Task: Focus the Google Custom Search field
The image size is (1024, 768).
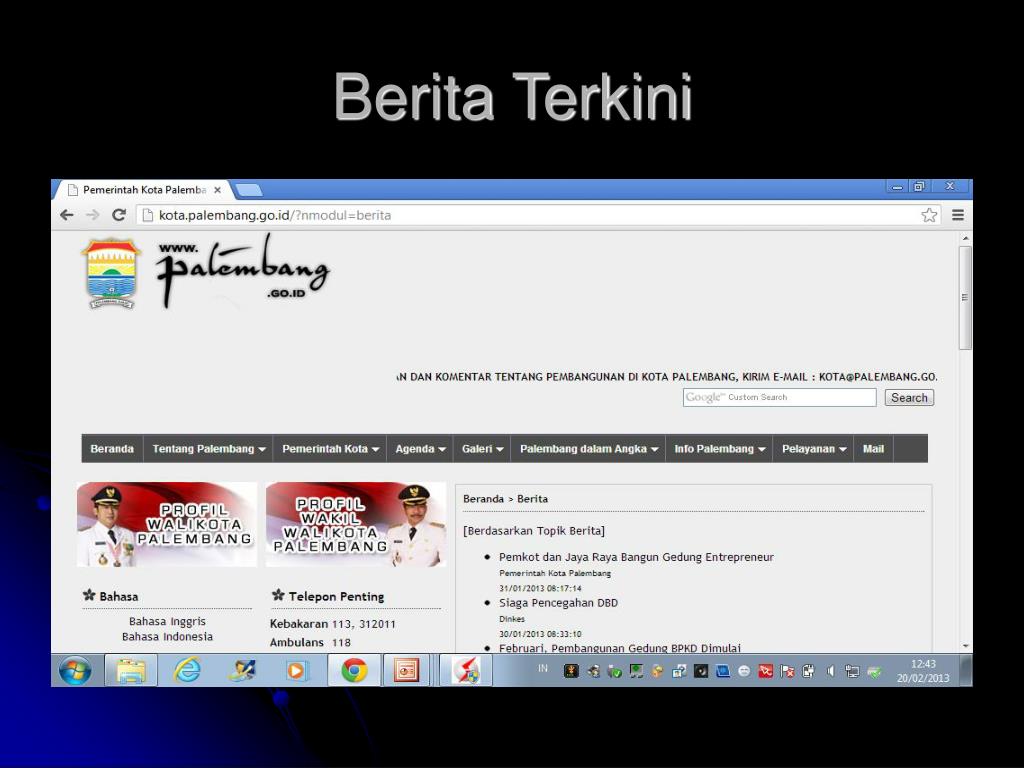Action: [x=780, y=397]
